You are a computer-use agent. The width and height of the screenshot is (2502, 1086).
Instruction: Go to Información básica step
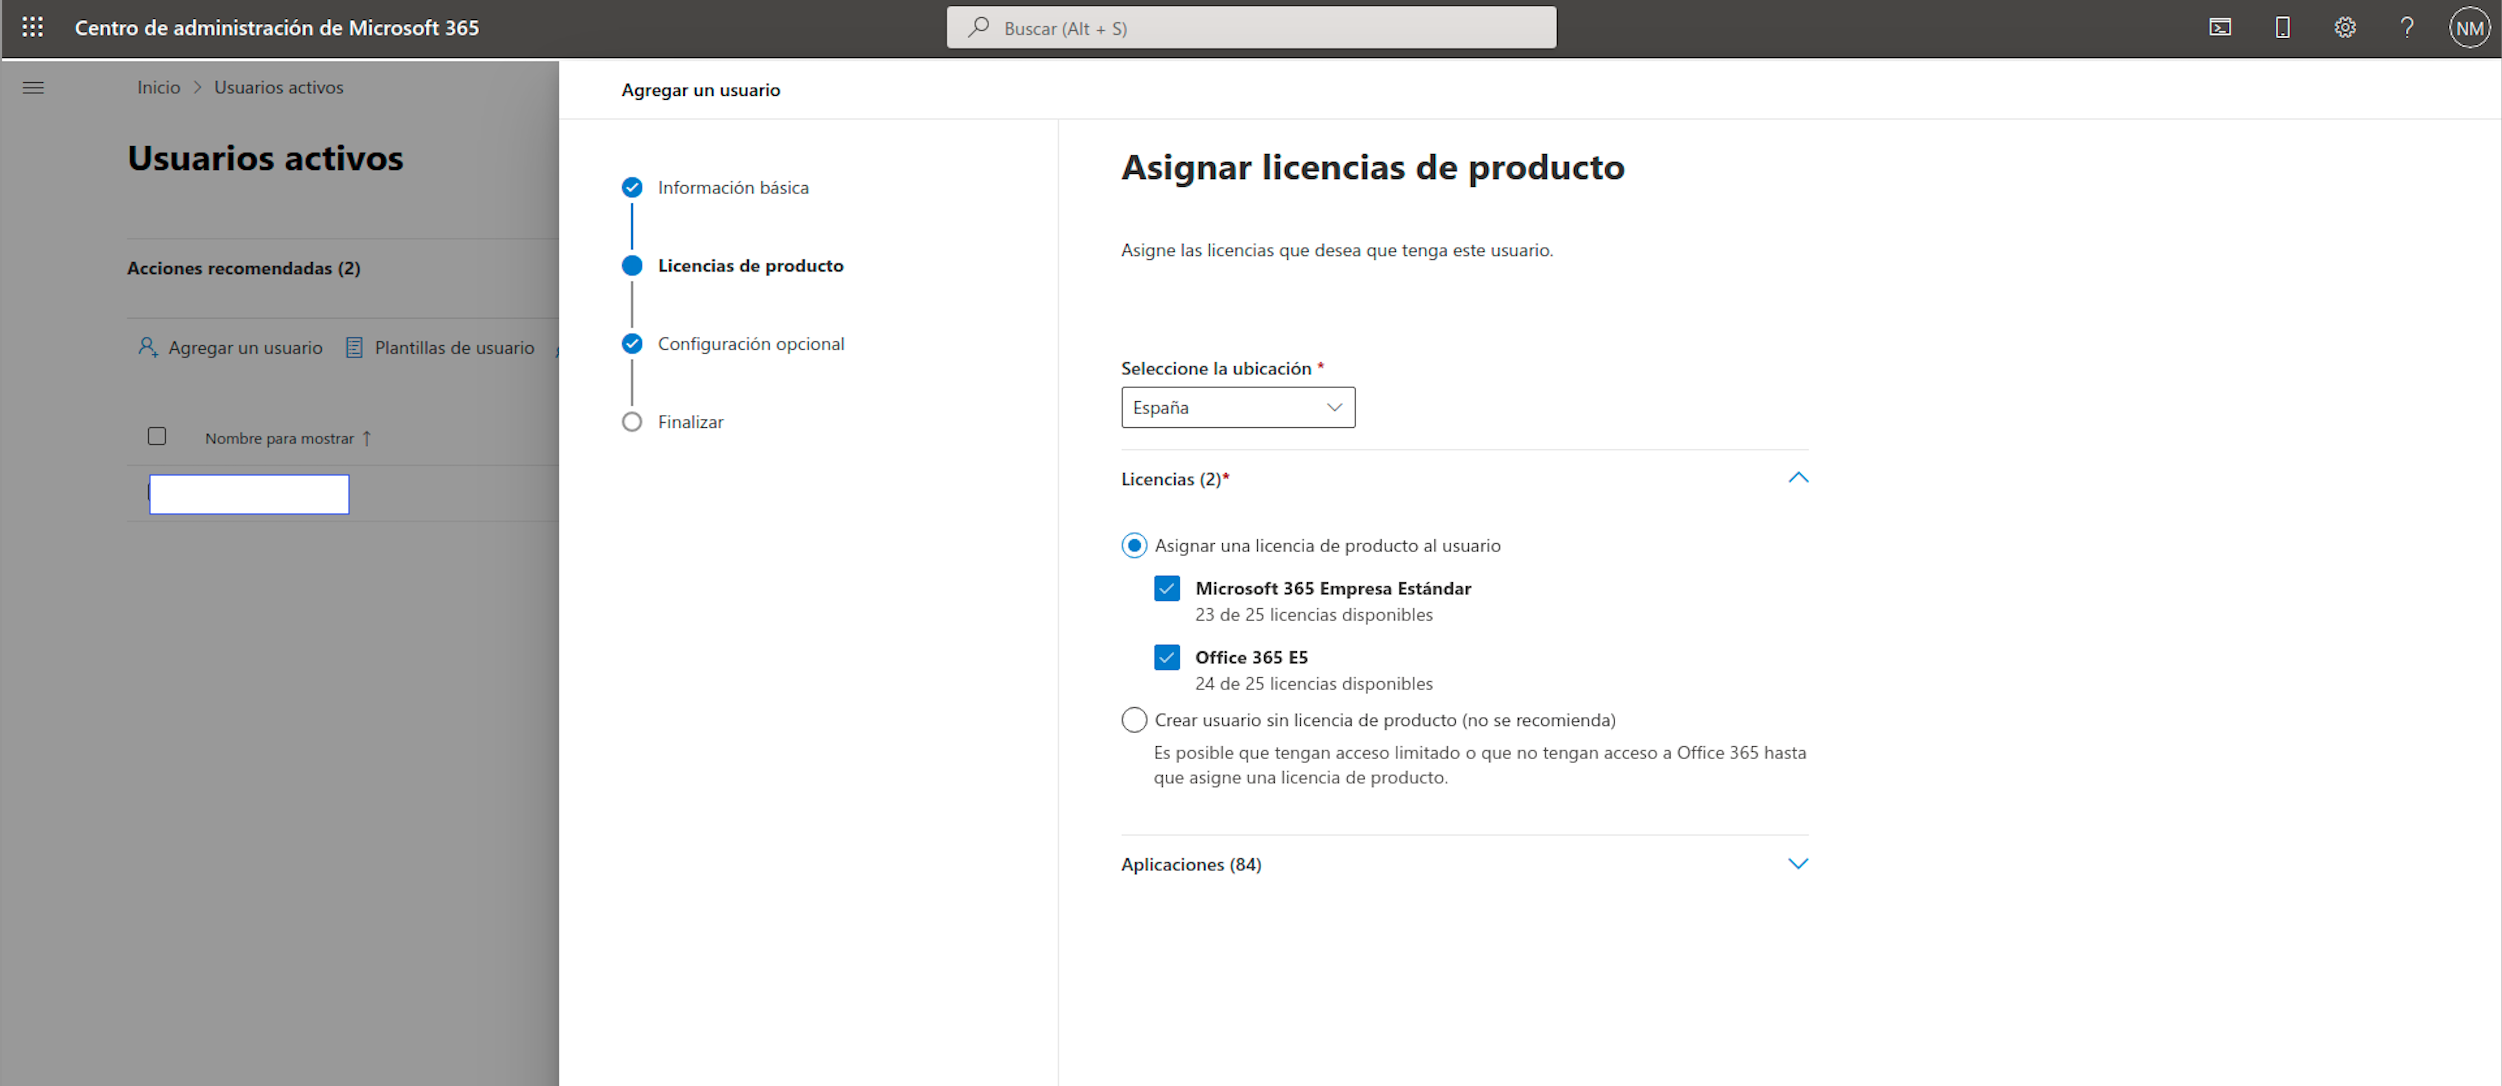click(x=733, y=188)
